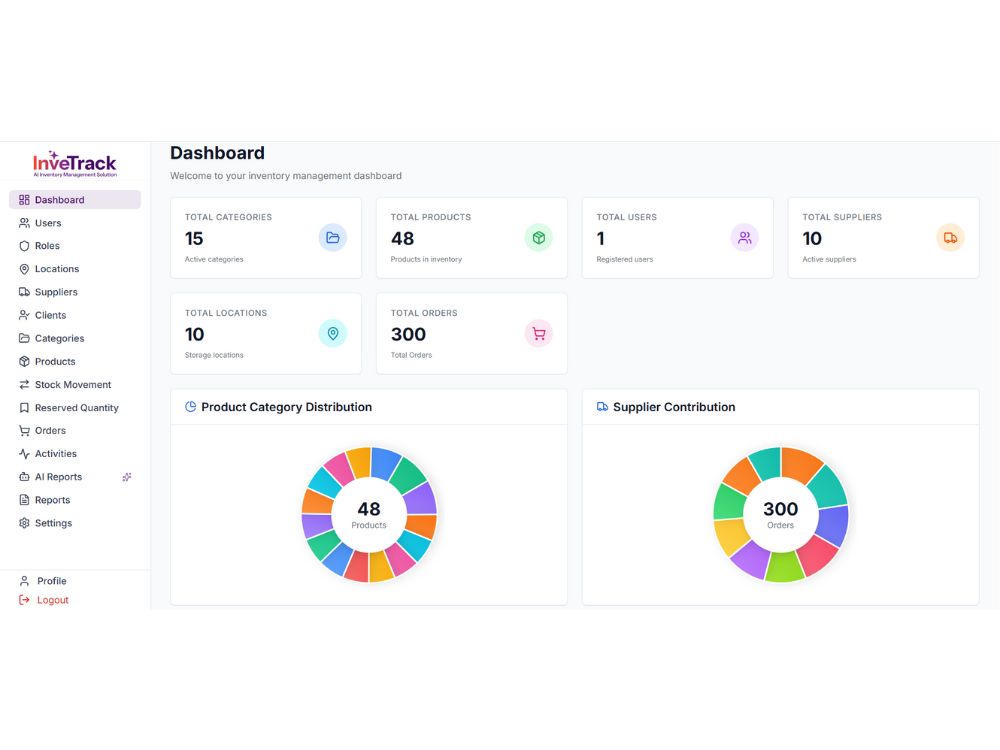This screenshot has width=1000, height=750.
Task: Open the Roles section
Action: point(75,246)
